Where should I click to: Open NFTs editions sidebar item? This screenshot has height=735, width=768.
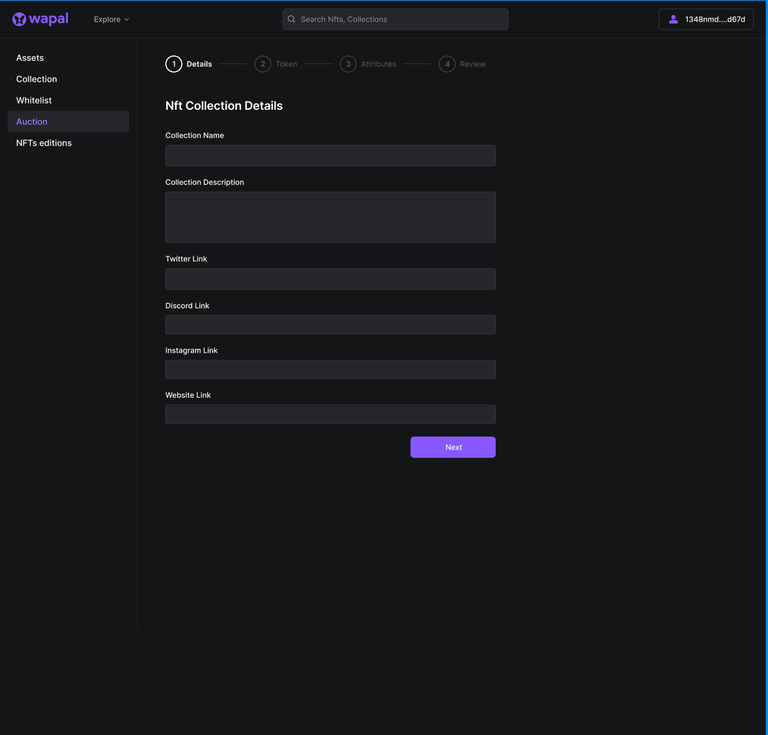point(44,143)
